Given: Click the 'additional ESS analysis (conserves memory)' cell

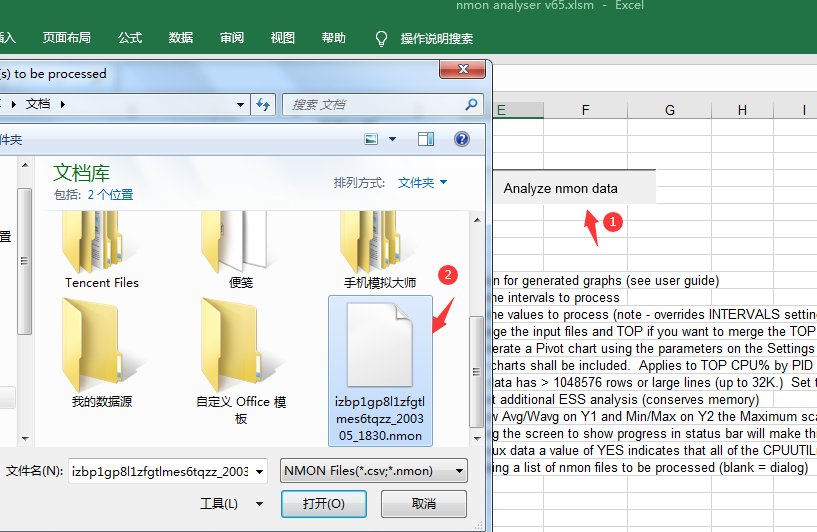Looking at the screenshot, I should click(629, 400).
